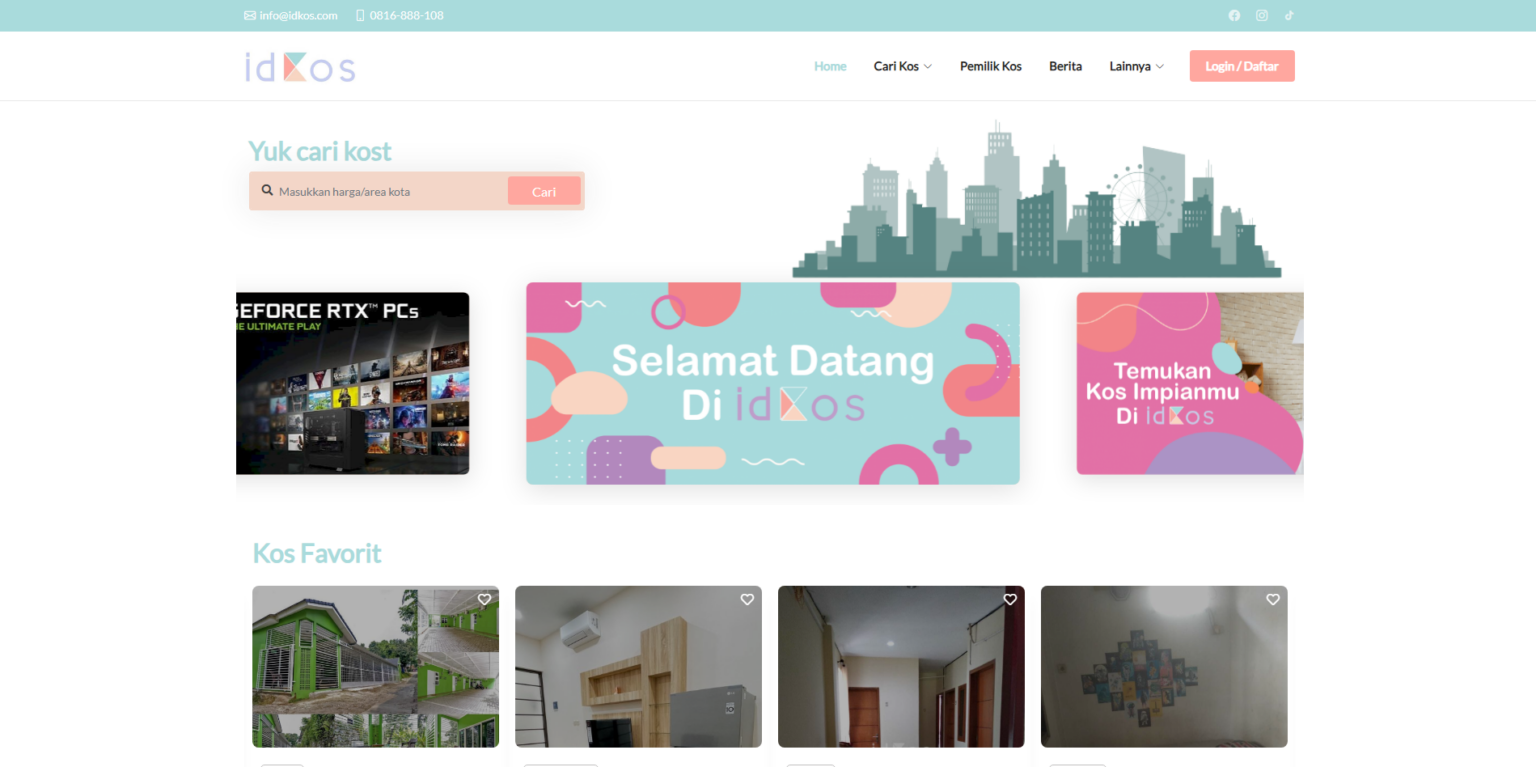Select Home in the navigation bar
1536x767 pixels.
(830, 66)
